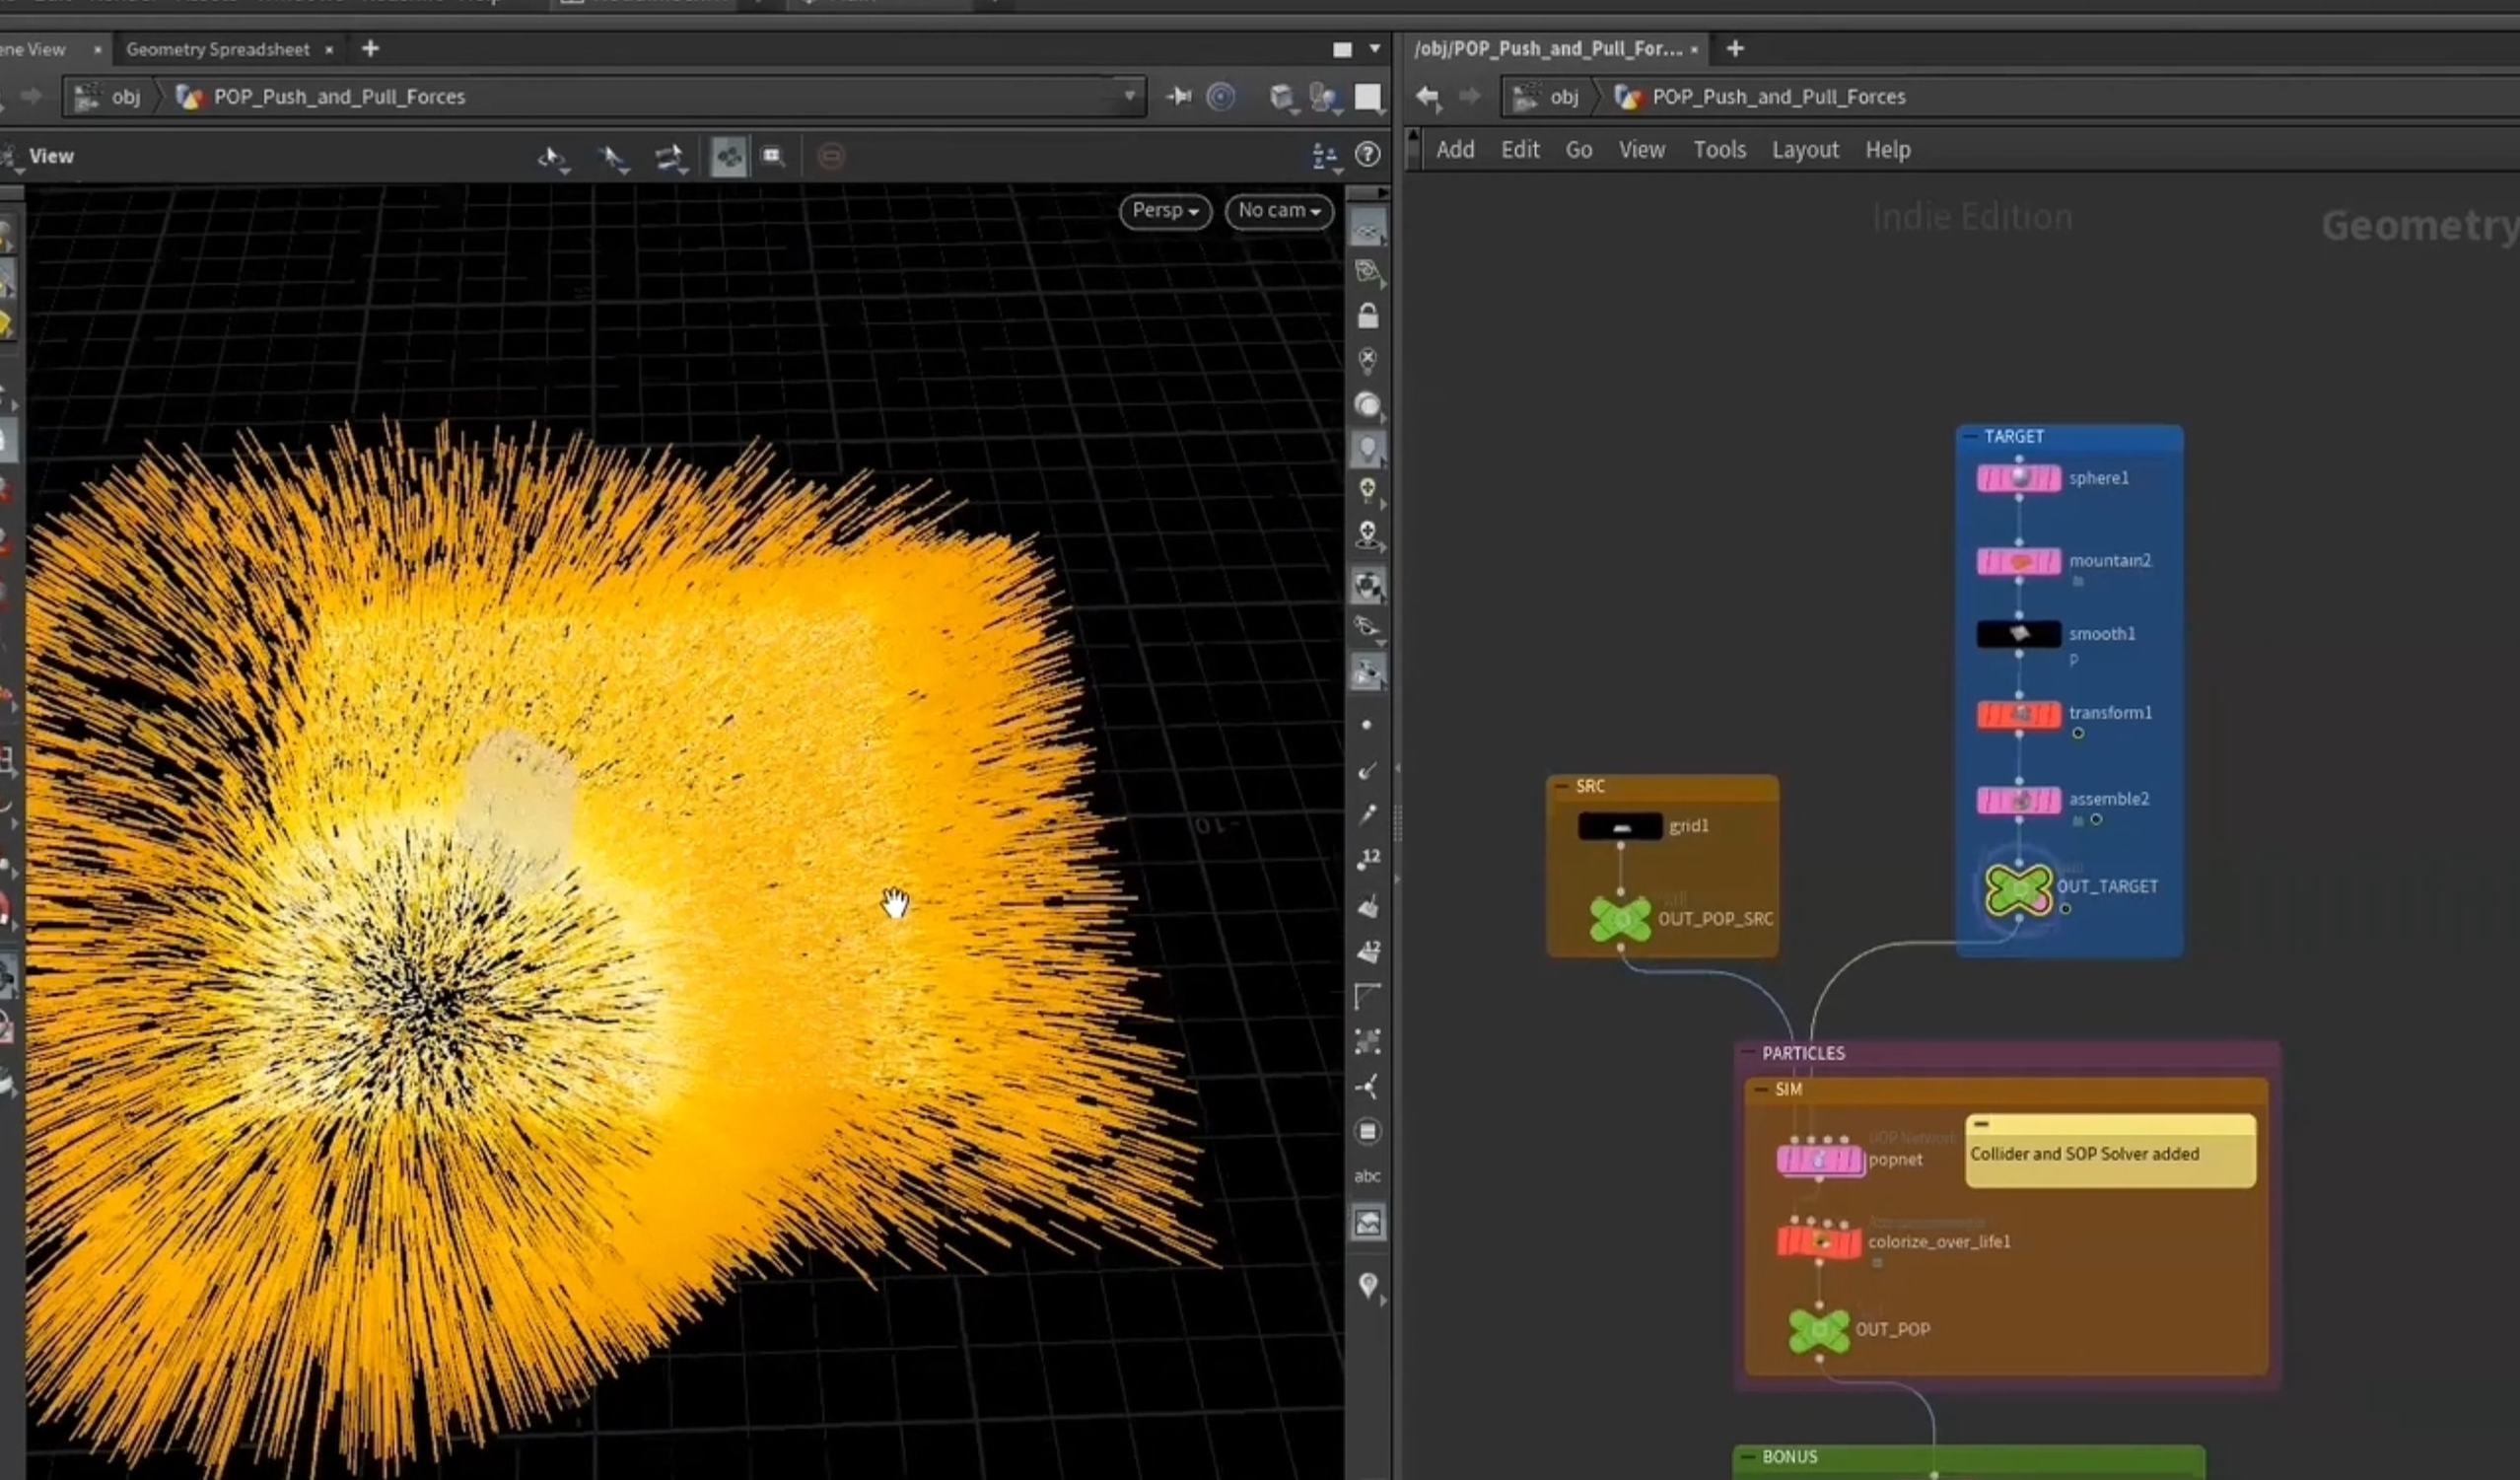This screenshot has height=1480, width=2520.
Task: Collapse the SRC network box
Action: pyautogui.click(x=1562, y=786)
